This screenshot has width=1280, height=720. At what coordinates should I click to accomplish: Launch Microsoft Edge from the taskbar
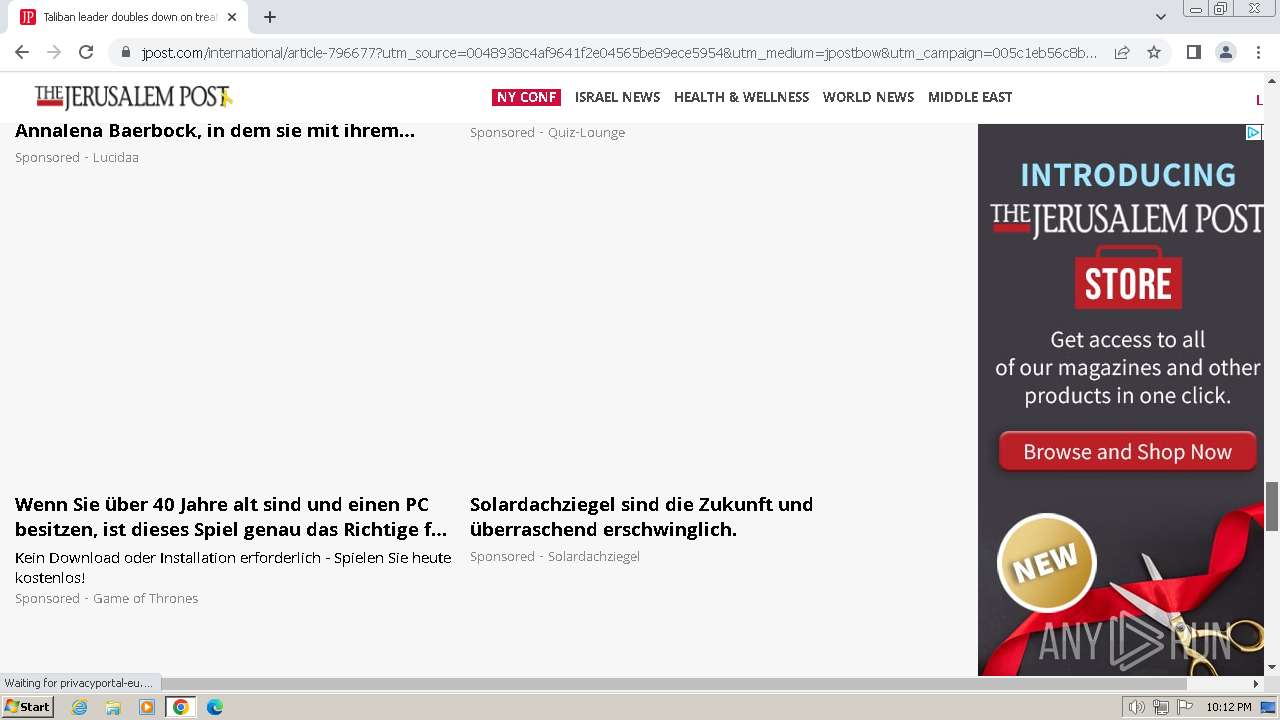215,707
